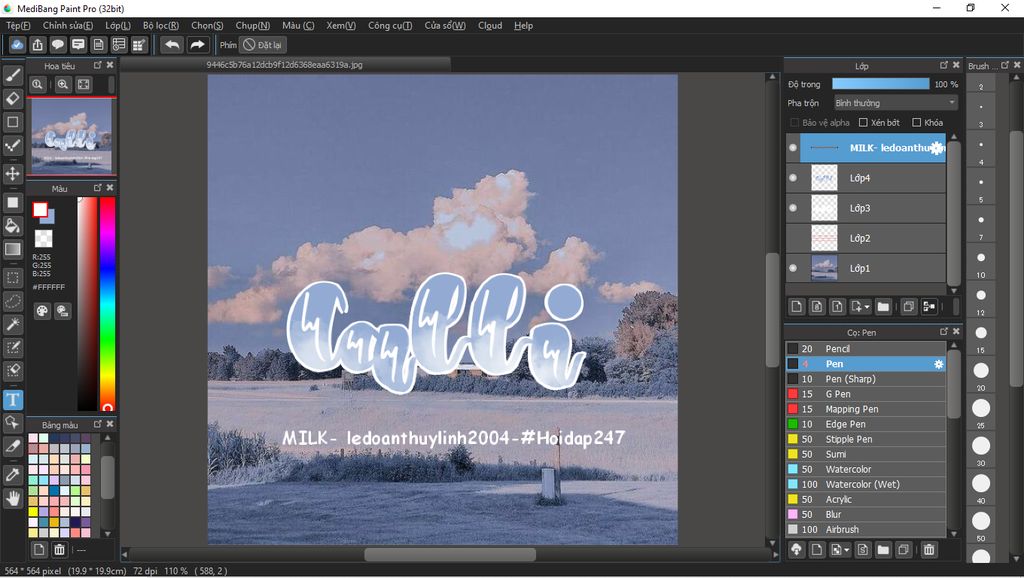The image size is (1024, 578).
Task: Open the Help menu
Action: click(x=523, y=25)
